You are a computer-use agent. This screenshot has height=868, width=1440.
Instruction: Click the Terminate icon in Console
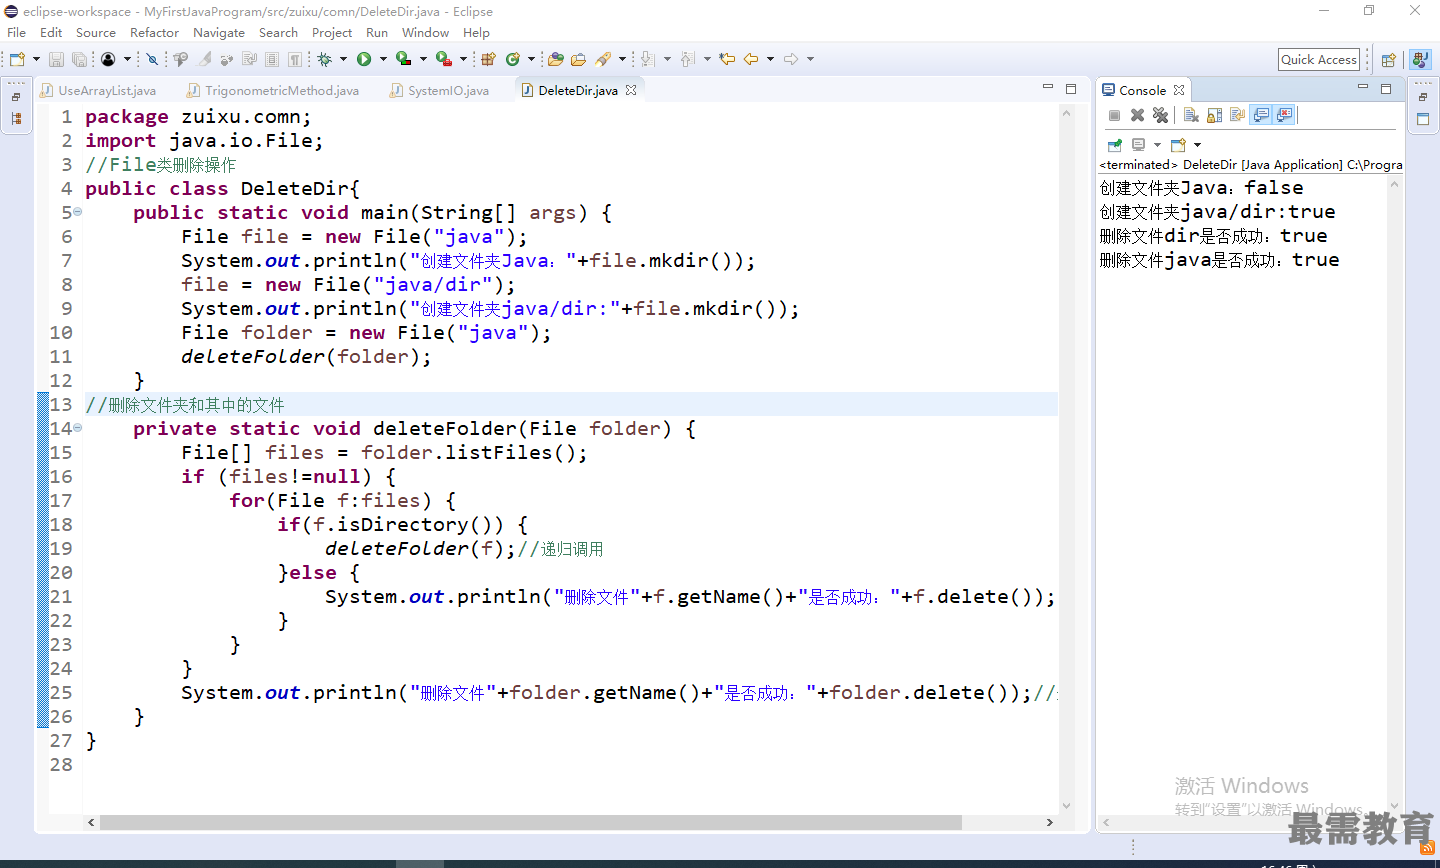(1114, 115)
